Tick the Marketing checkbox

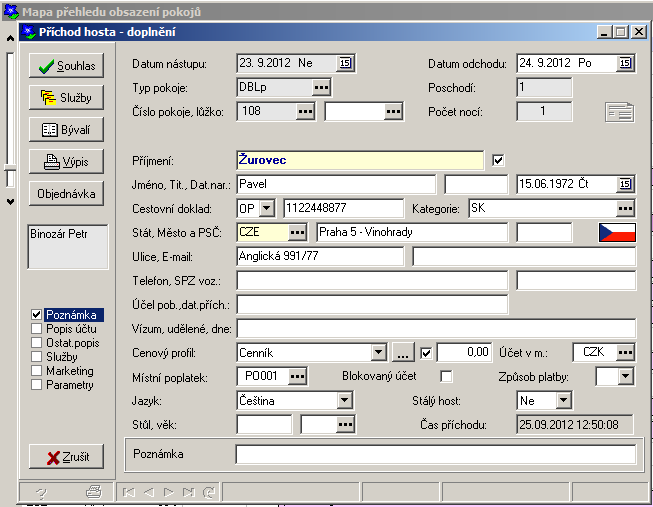37,371
